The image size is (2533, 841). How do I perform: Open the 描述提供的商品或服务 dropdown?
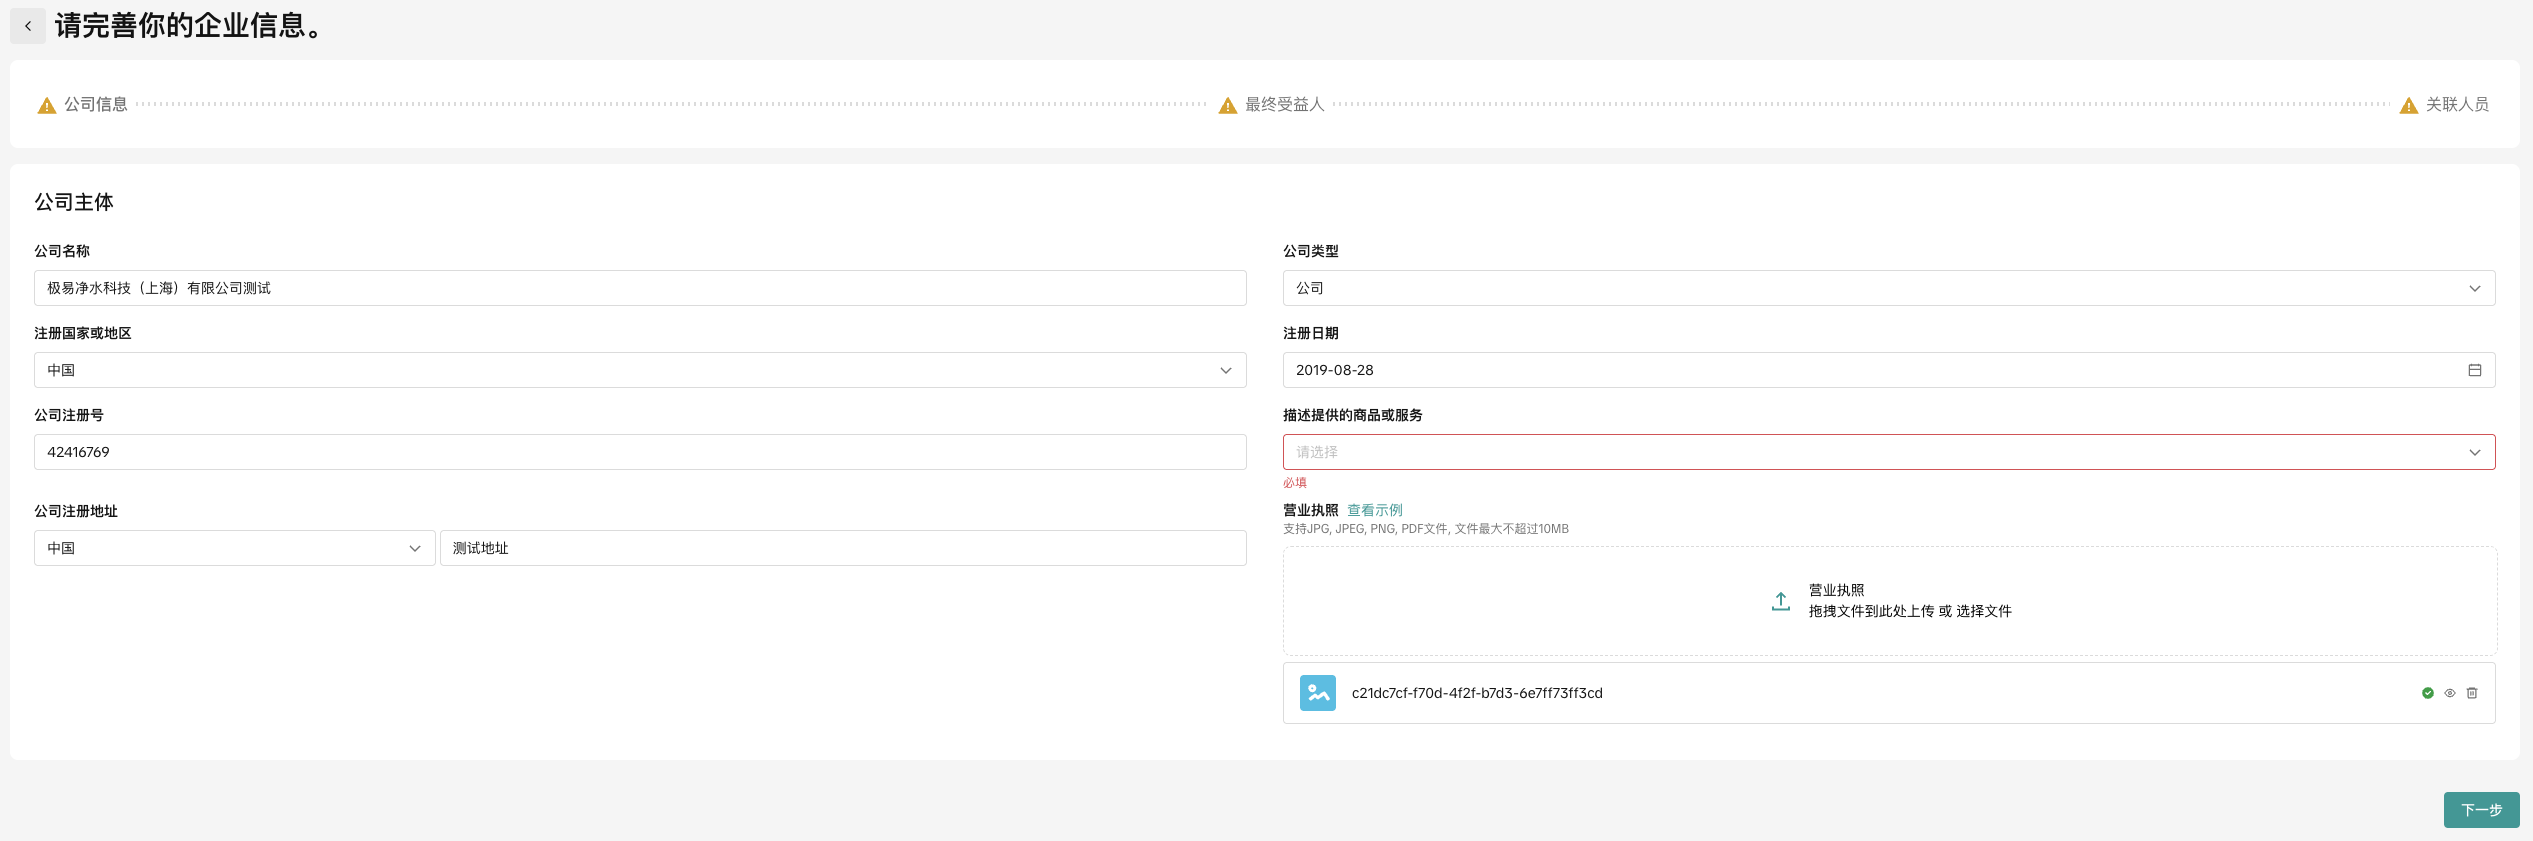[x=1888, y=452]
